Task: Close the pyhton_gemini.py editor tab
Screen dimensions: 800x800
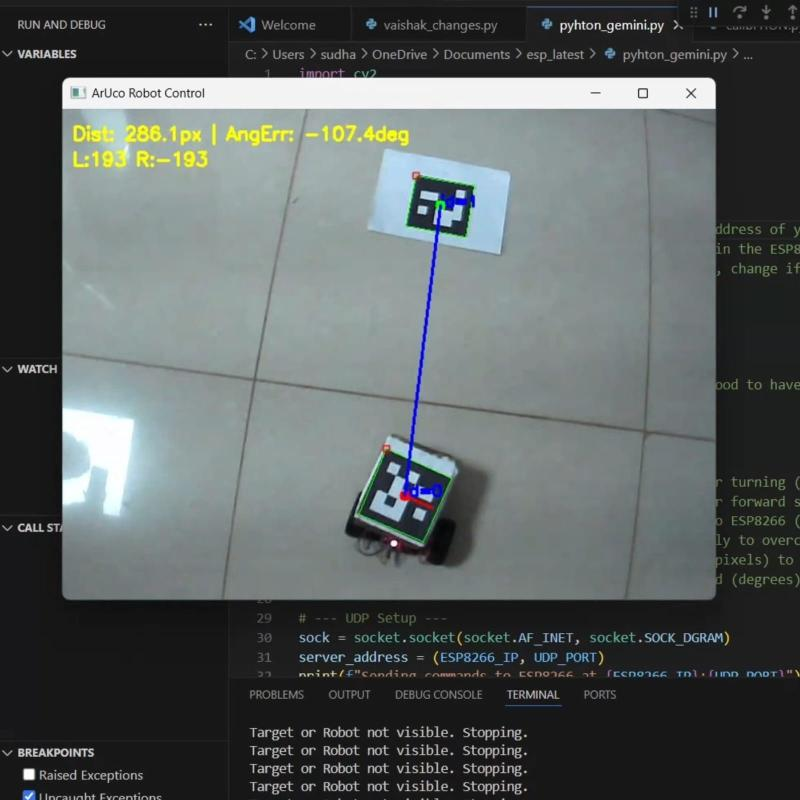Action: (678, 25)
